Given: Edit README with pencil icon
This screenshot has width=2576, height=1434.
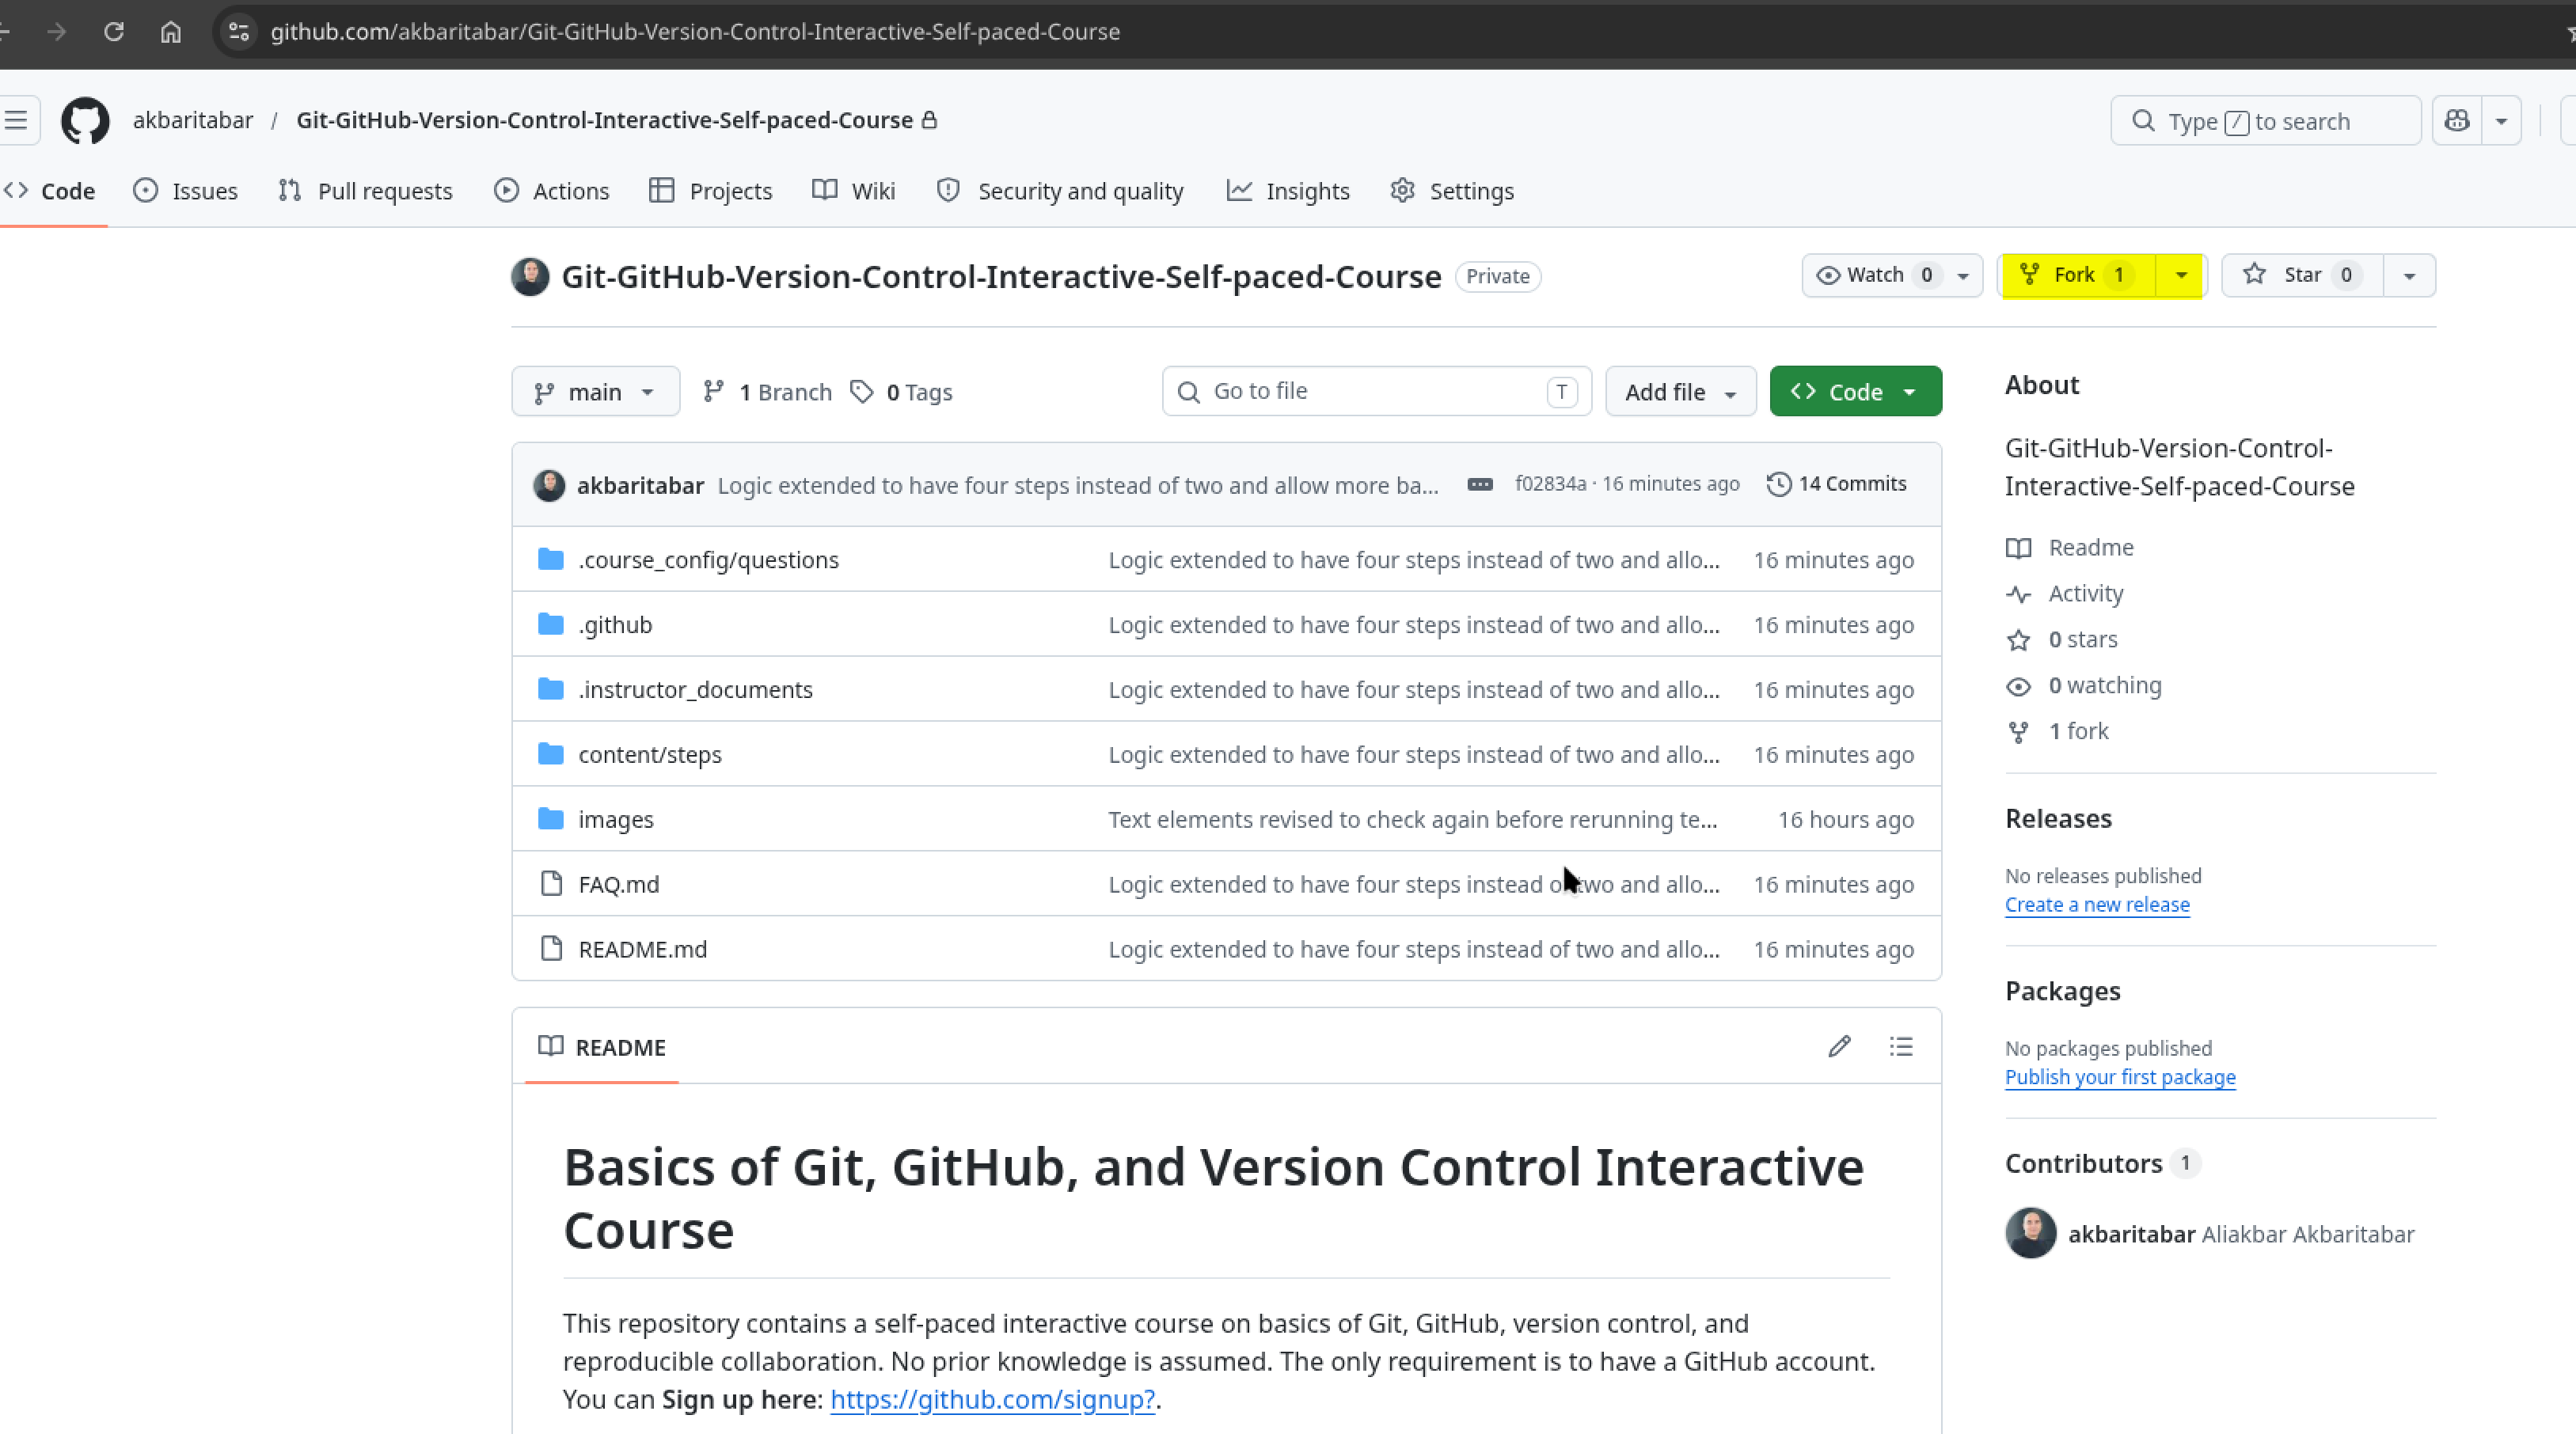Looking at the screenshot, I should point(1839,1047).
